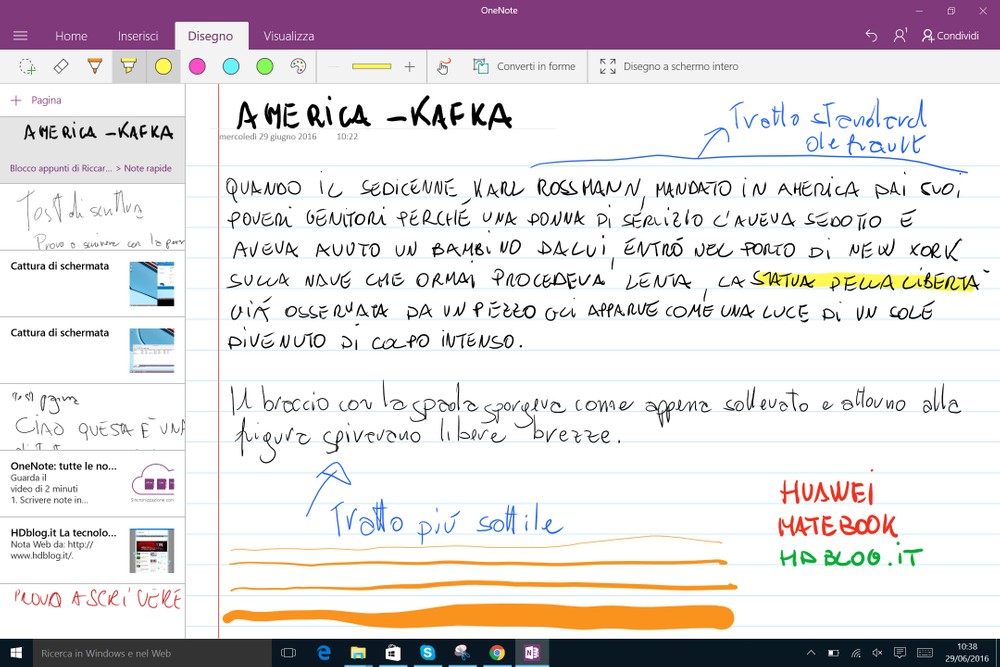This screenshot has width=1000, height=667.
Task: Pick the yellow ink color
Action: (163, 66)
